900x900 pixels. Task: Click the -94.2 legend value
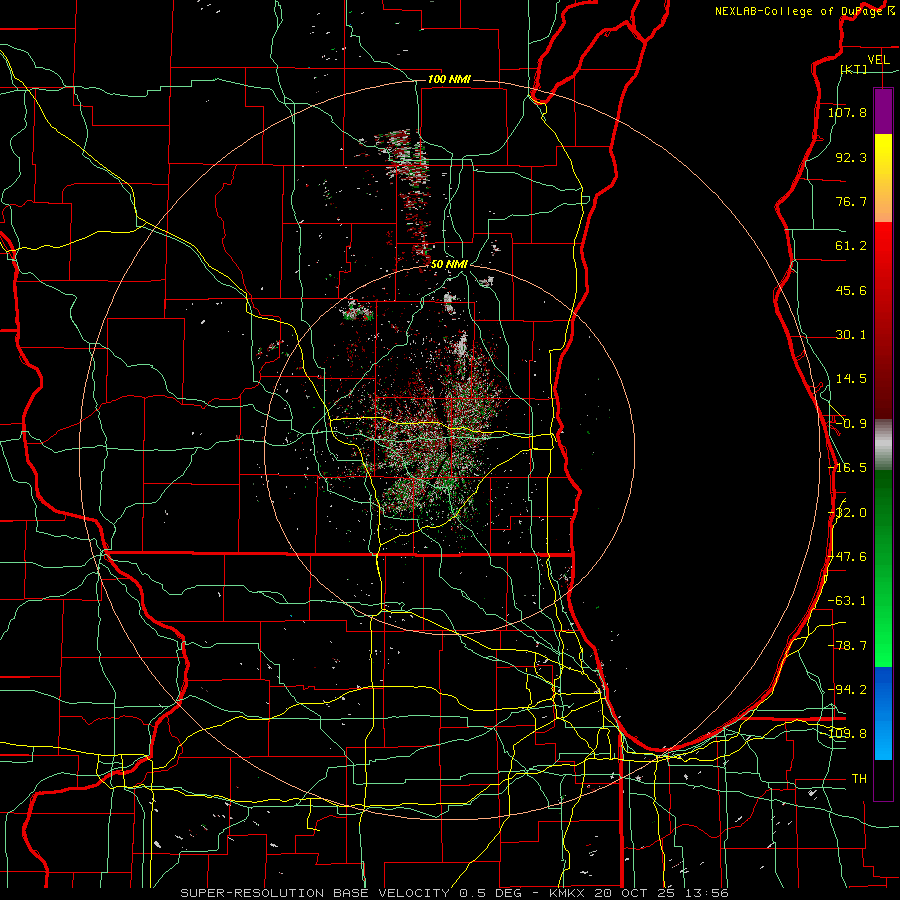point(847,690)
